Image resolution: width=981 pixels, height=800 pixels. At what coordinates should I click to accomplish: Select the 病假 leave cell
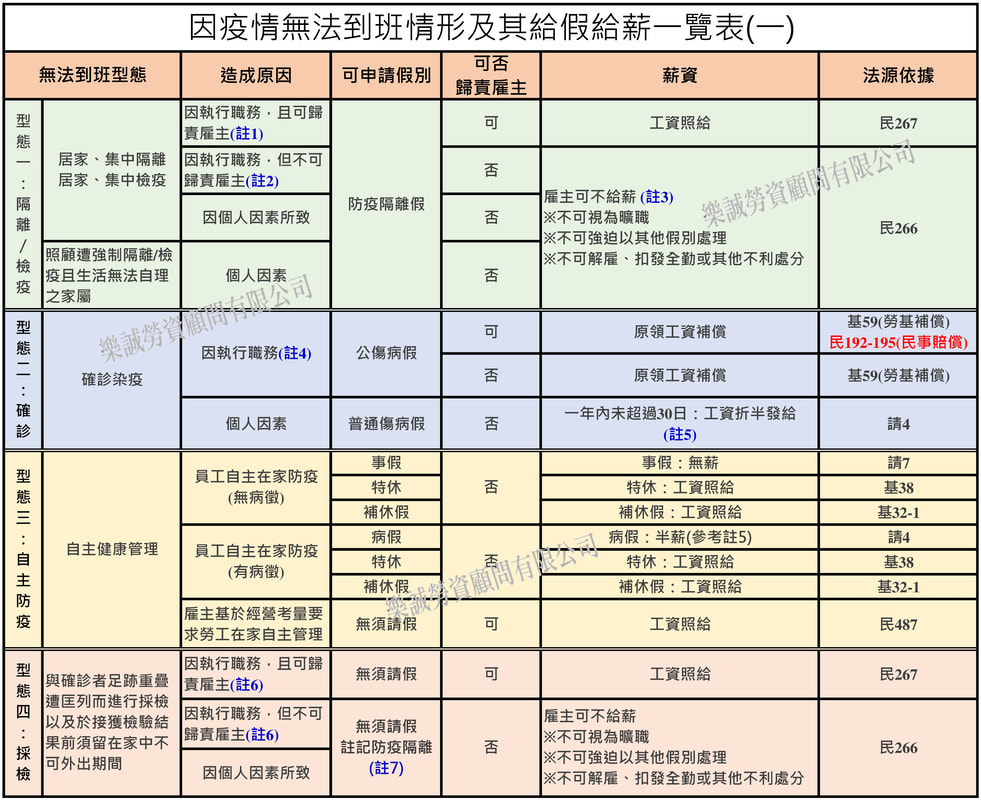[x=386, y=537]
